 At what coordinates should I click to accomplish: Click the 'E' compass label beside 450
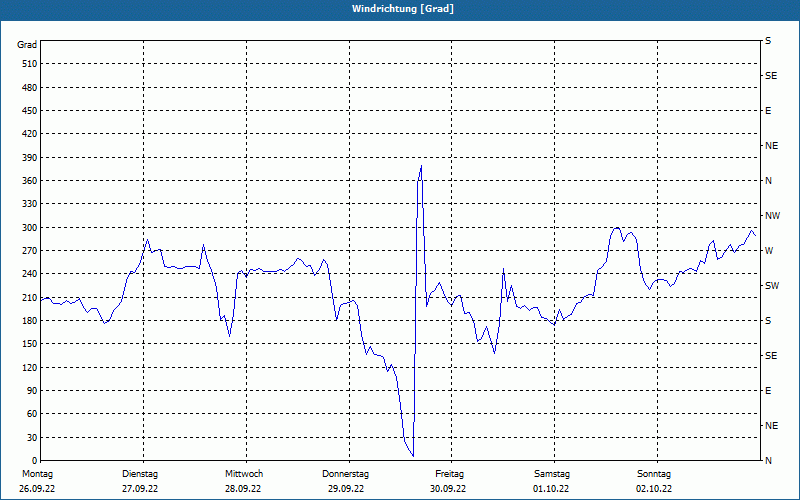(768, 111)
